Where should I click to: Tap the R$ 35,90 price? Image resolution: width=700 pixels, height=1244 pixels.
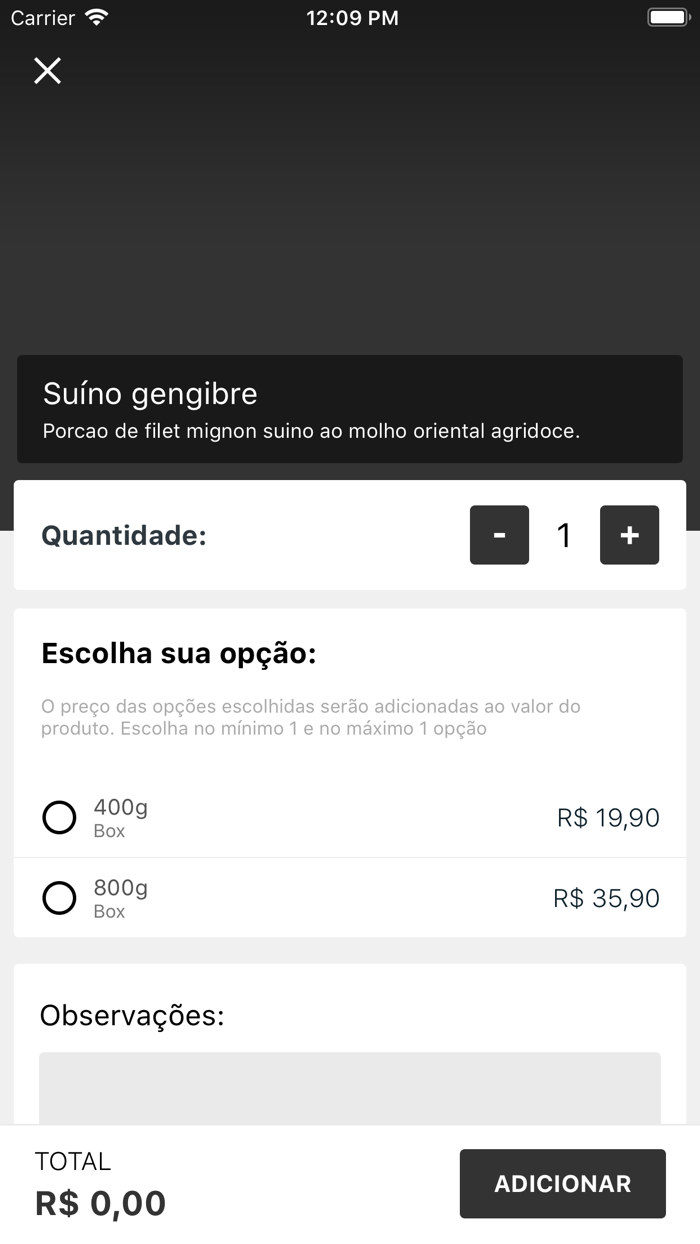pos(606,898)
